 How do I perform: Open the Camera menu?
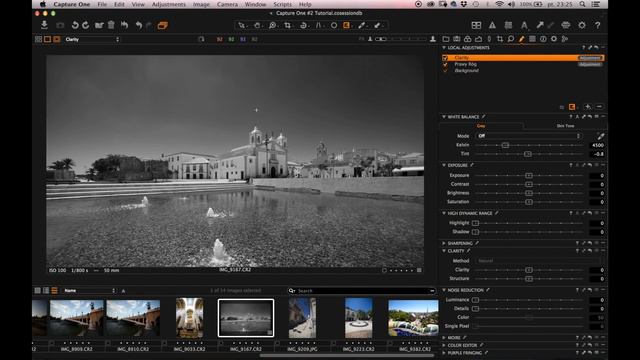pos(227,4)
